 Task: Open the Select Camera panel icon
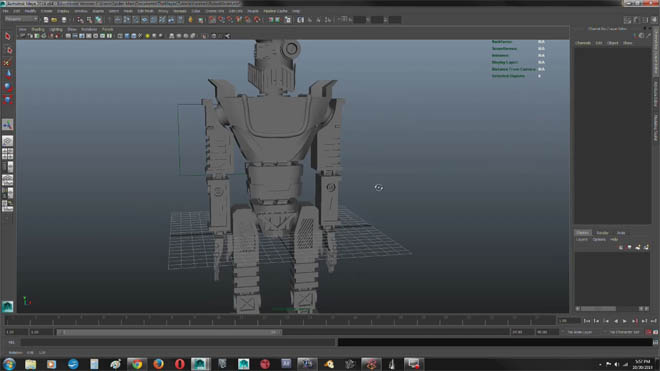coord(23,36)
